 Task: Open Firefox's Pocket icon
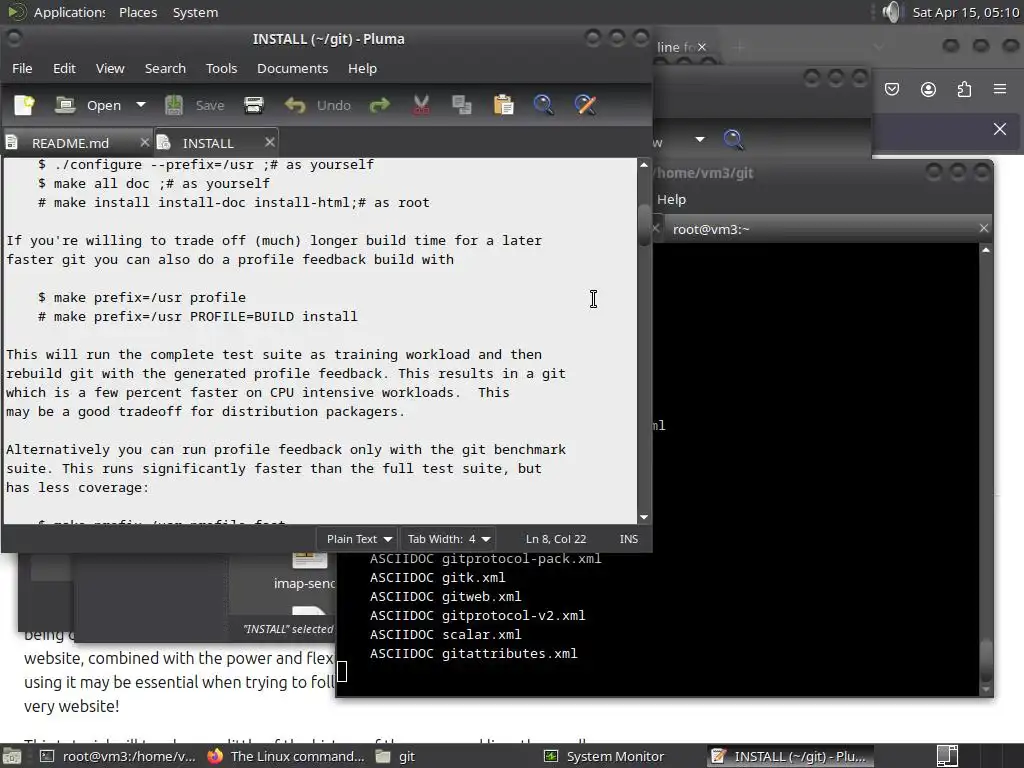tap(891, 89)
